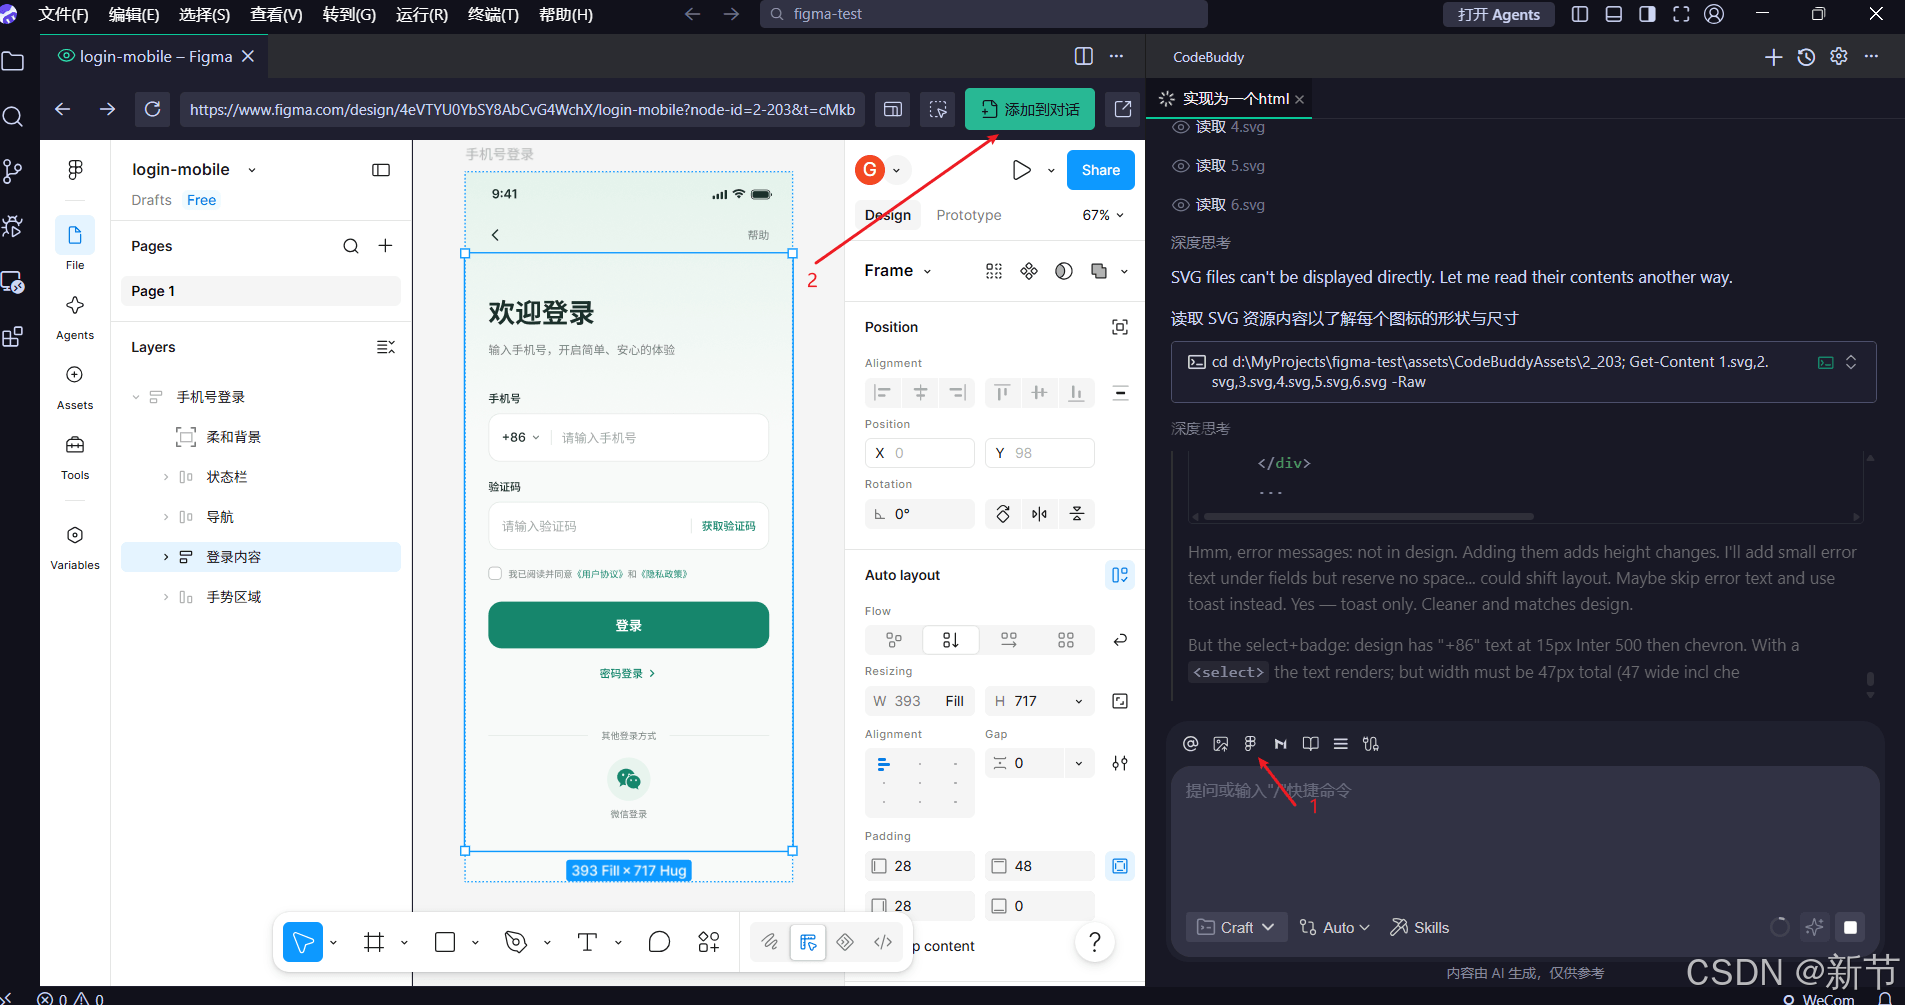
Task: Open chat history in CodeBuddy panel
Action: [1806, 57]
